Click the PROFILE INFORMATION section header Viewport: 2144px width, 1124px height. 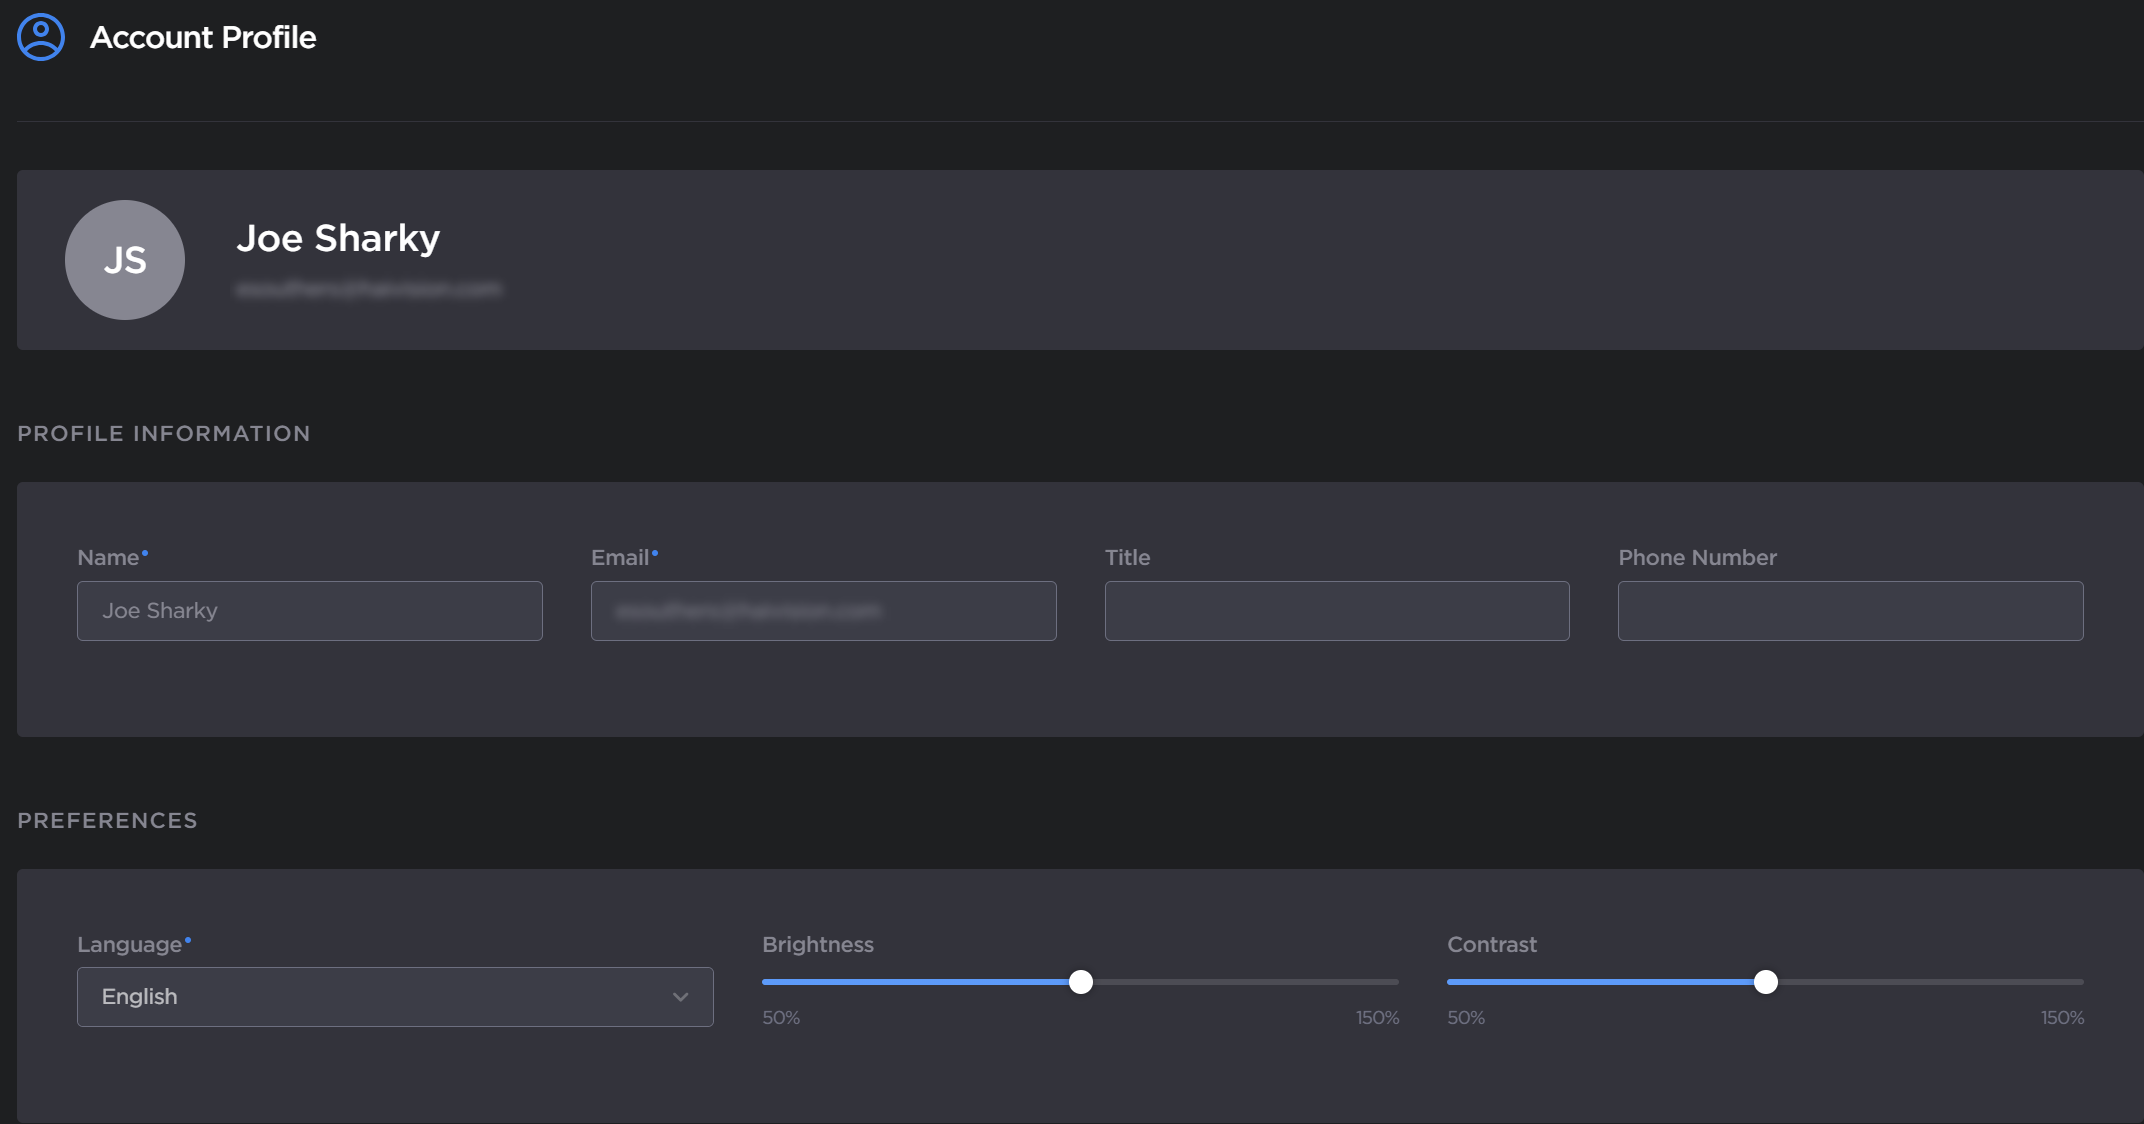[163, 433]
